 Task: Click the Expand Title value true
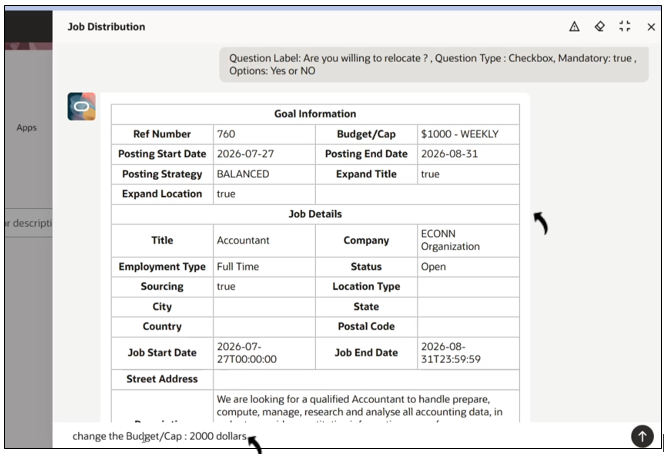tap(430, 174)
